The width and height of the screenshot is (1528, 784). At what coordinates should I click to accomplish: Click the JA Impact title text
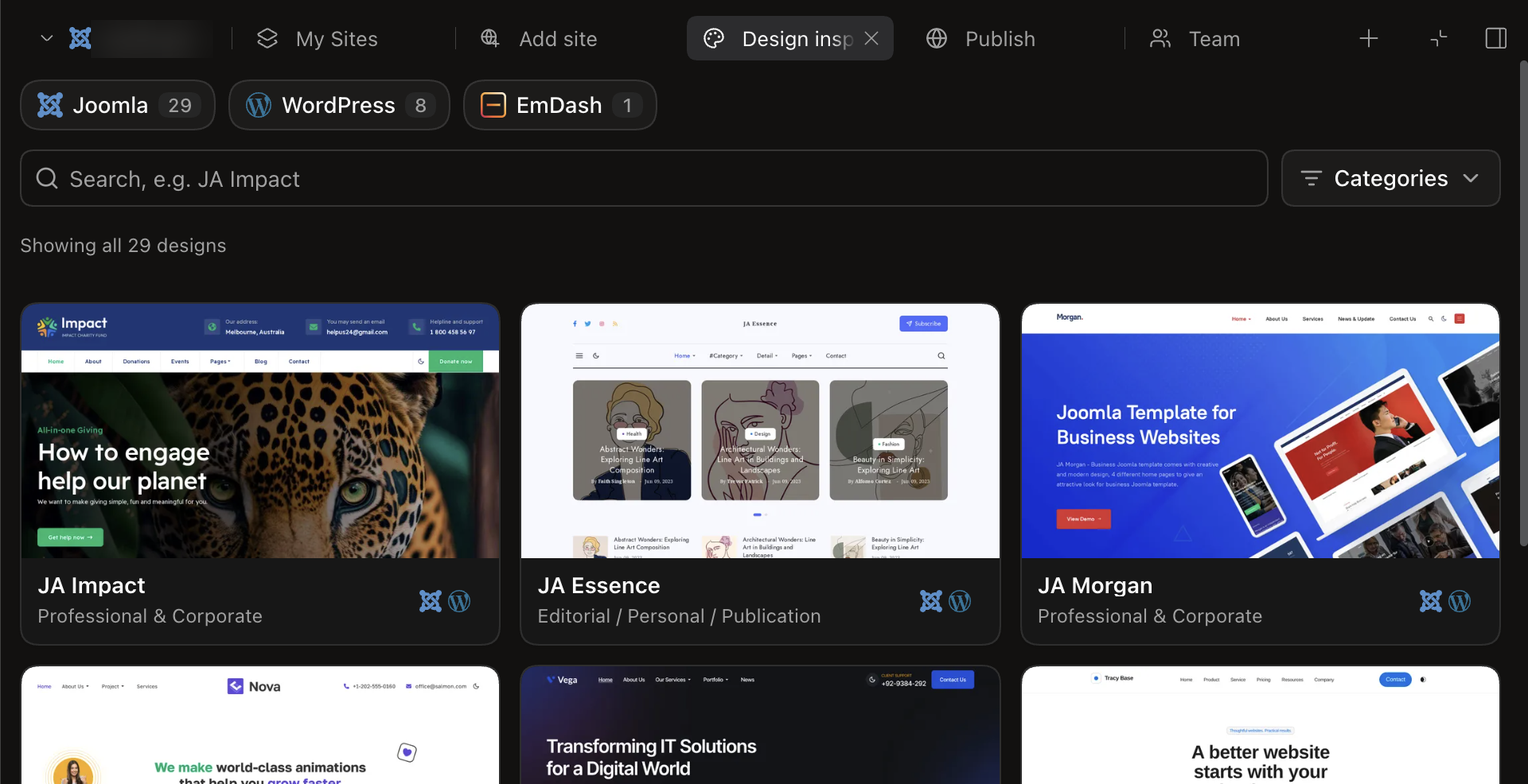(x=91, y=585)
